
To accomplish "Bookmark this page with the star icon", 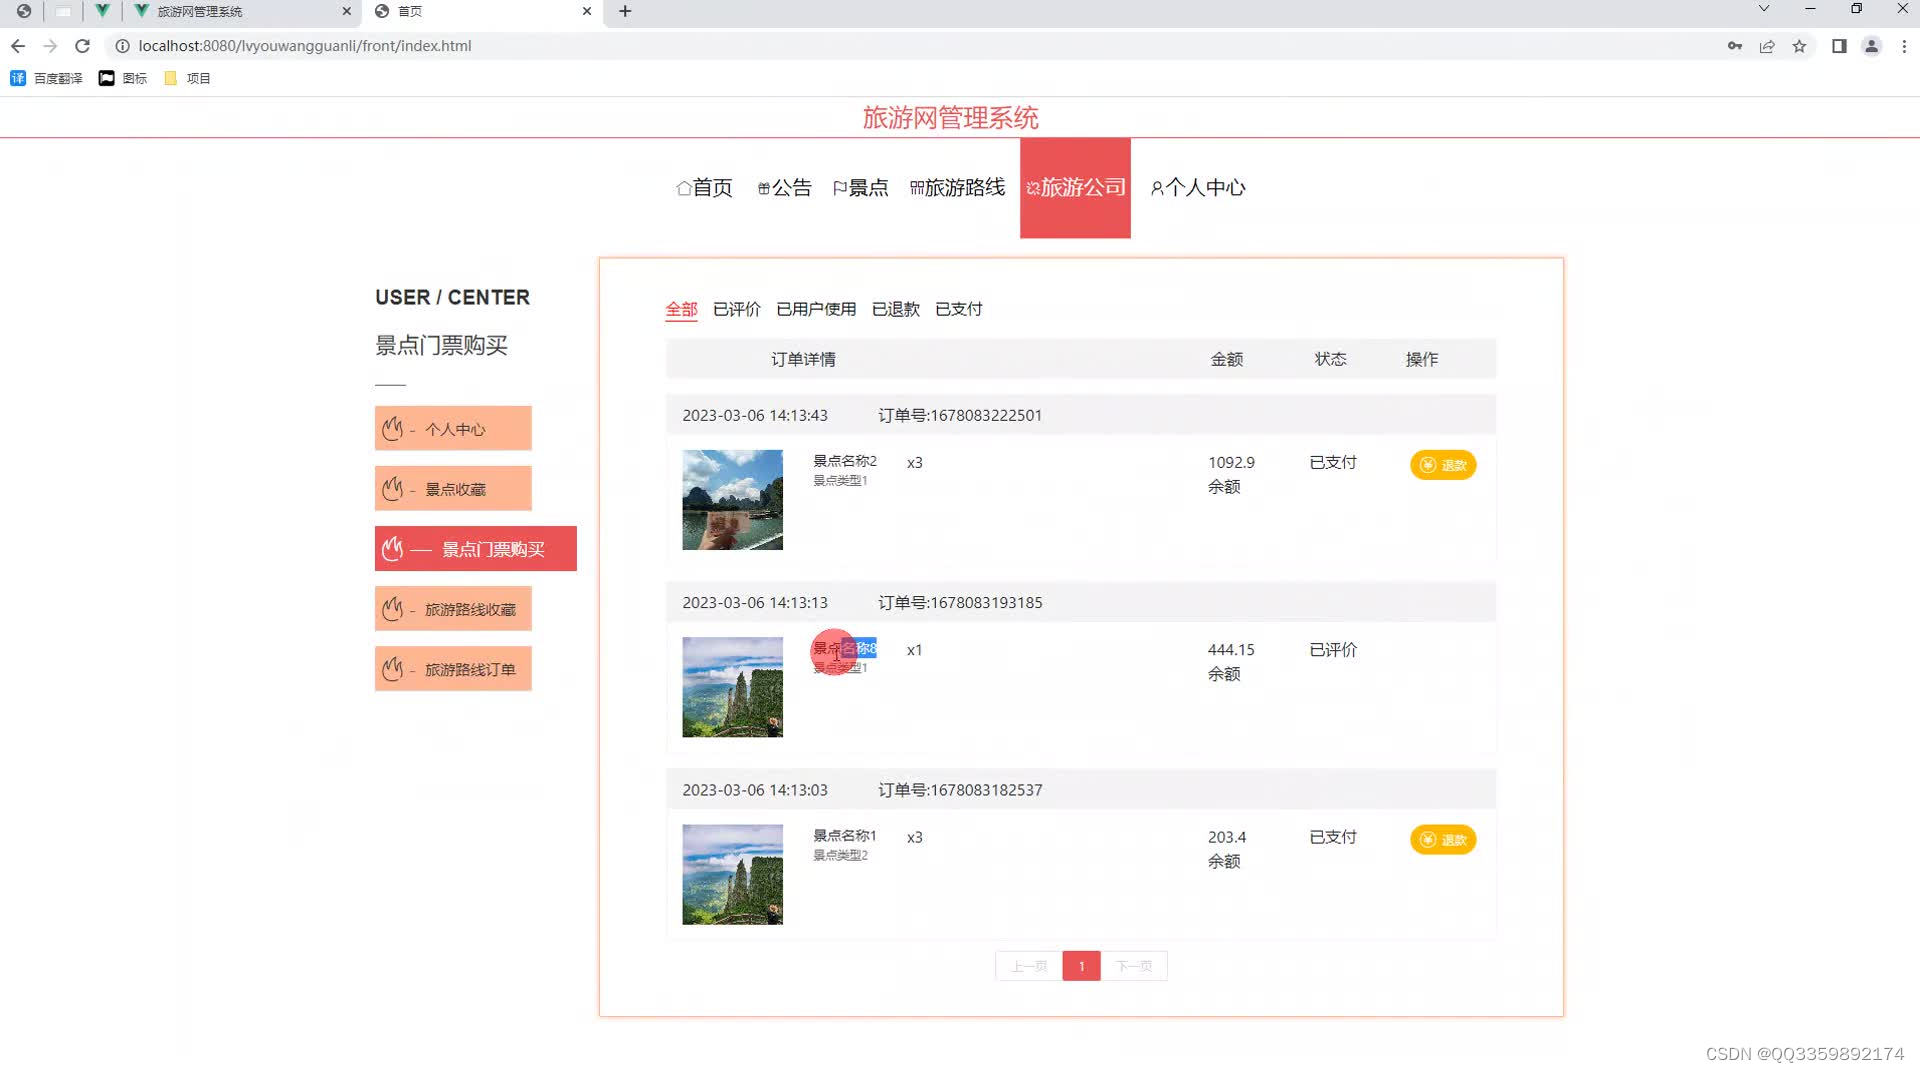I will 1800,46.
